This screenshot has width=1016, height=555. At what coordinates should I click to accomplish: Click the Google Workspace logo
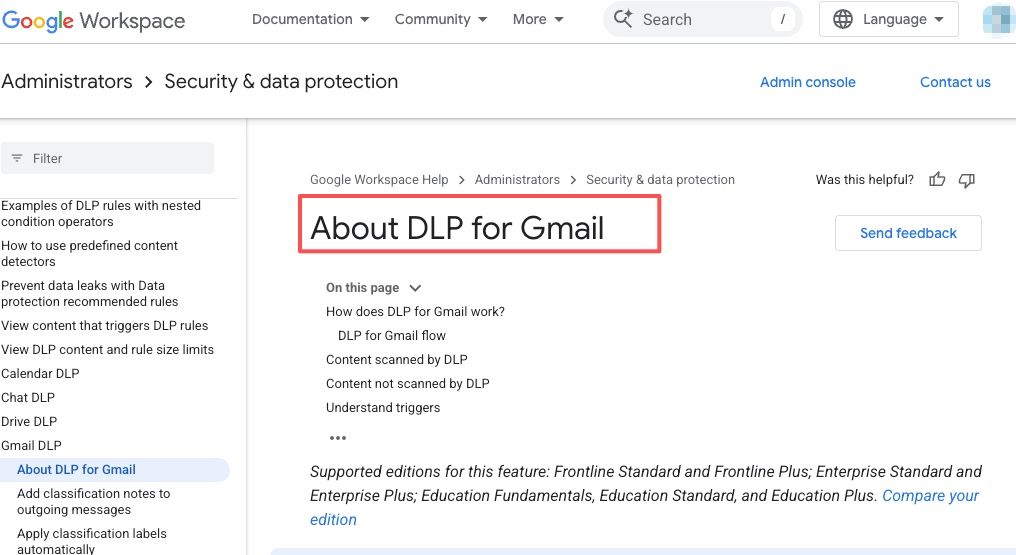coord(93,21)
